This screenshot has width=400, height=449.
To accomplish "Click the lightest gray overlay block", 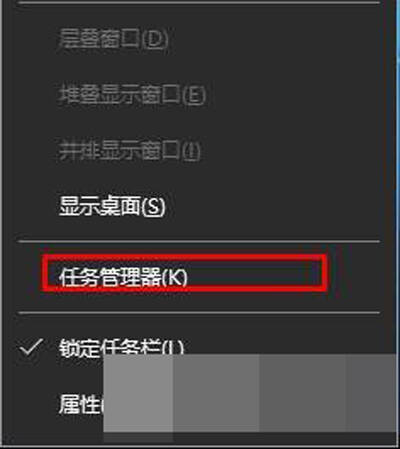I will [138, 393].
